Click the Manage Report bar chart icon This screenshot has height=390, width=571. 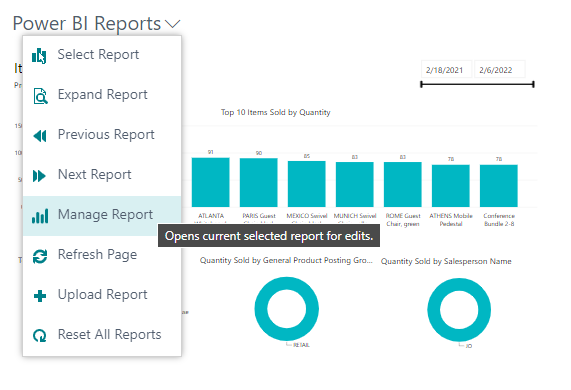pos(40,216)
